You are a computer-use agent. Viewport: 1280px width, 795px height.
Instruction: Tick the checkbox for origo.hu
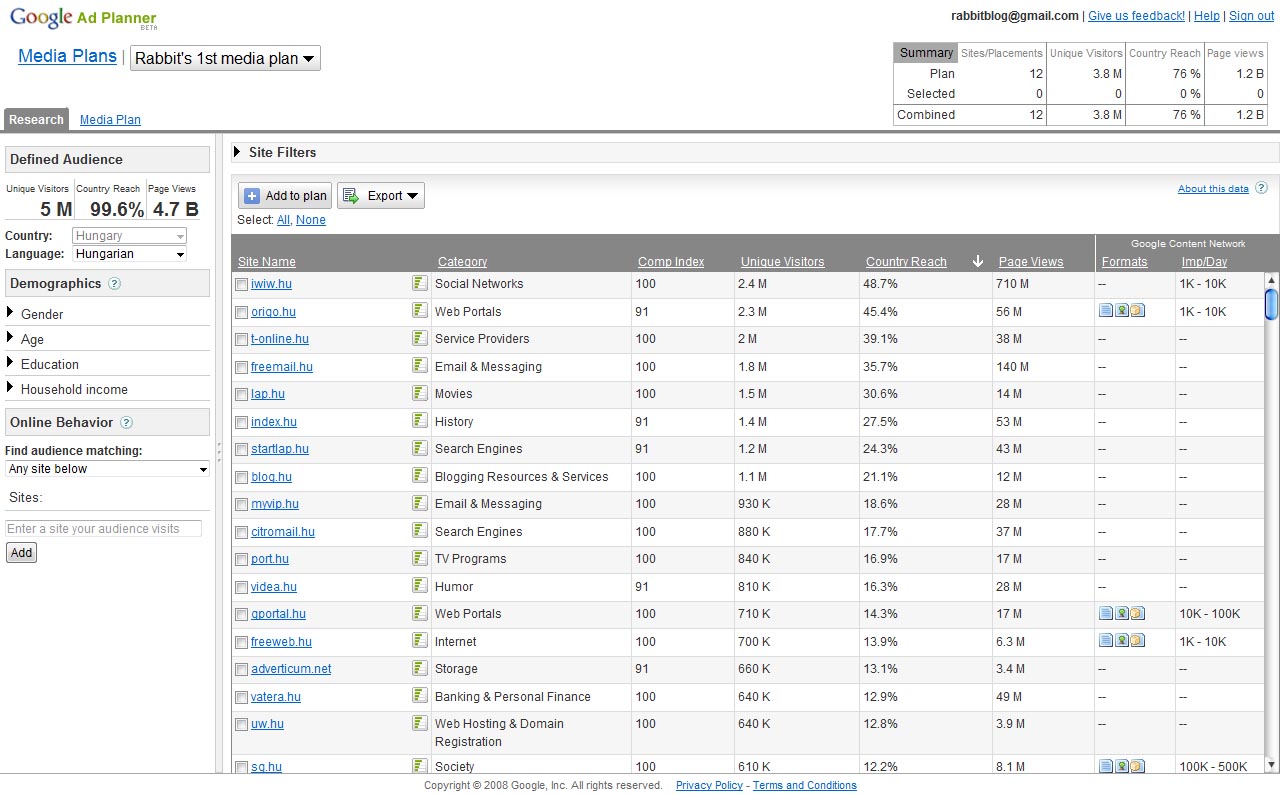[241, 312]
